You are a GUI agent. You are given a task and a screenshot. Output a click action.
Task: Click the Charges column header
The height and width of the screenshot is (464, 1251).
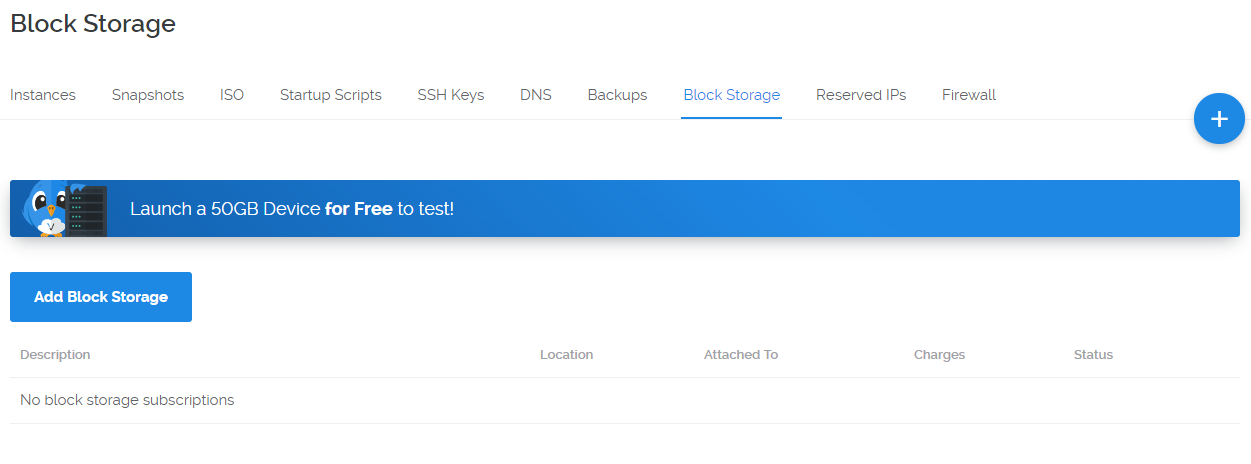tap(939, 355)
